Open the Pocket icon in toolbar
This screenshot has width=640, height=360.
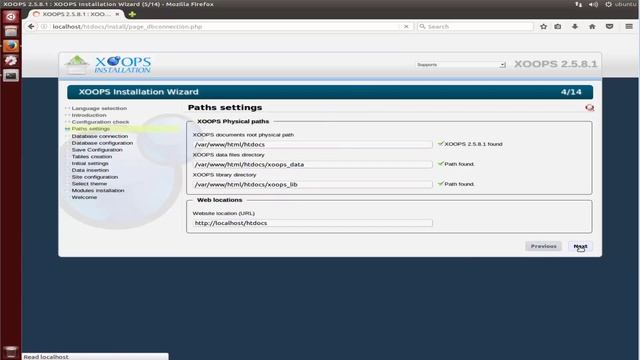(x=609, y=27)
